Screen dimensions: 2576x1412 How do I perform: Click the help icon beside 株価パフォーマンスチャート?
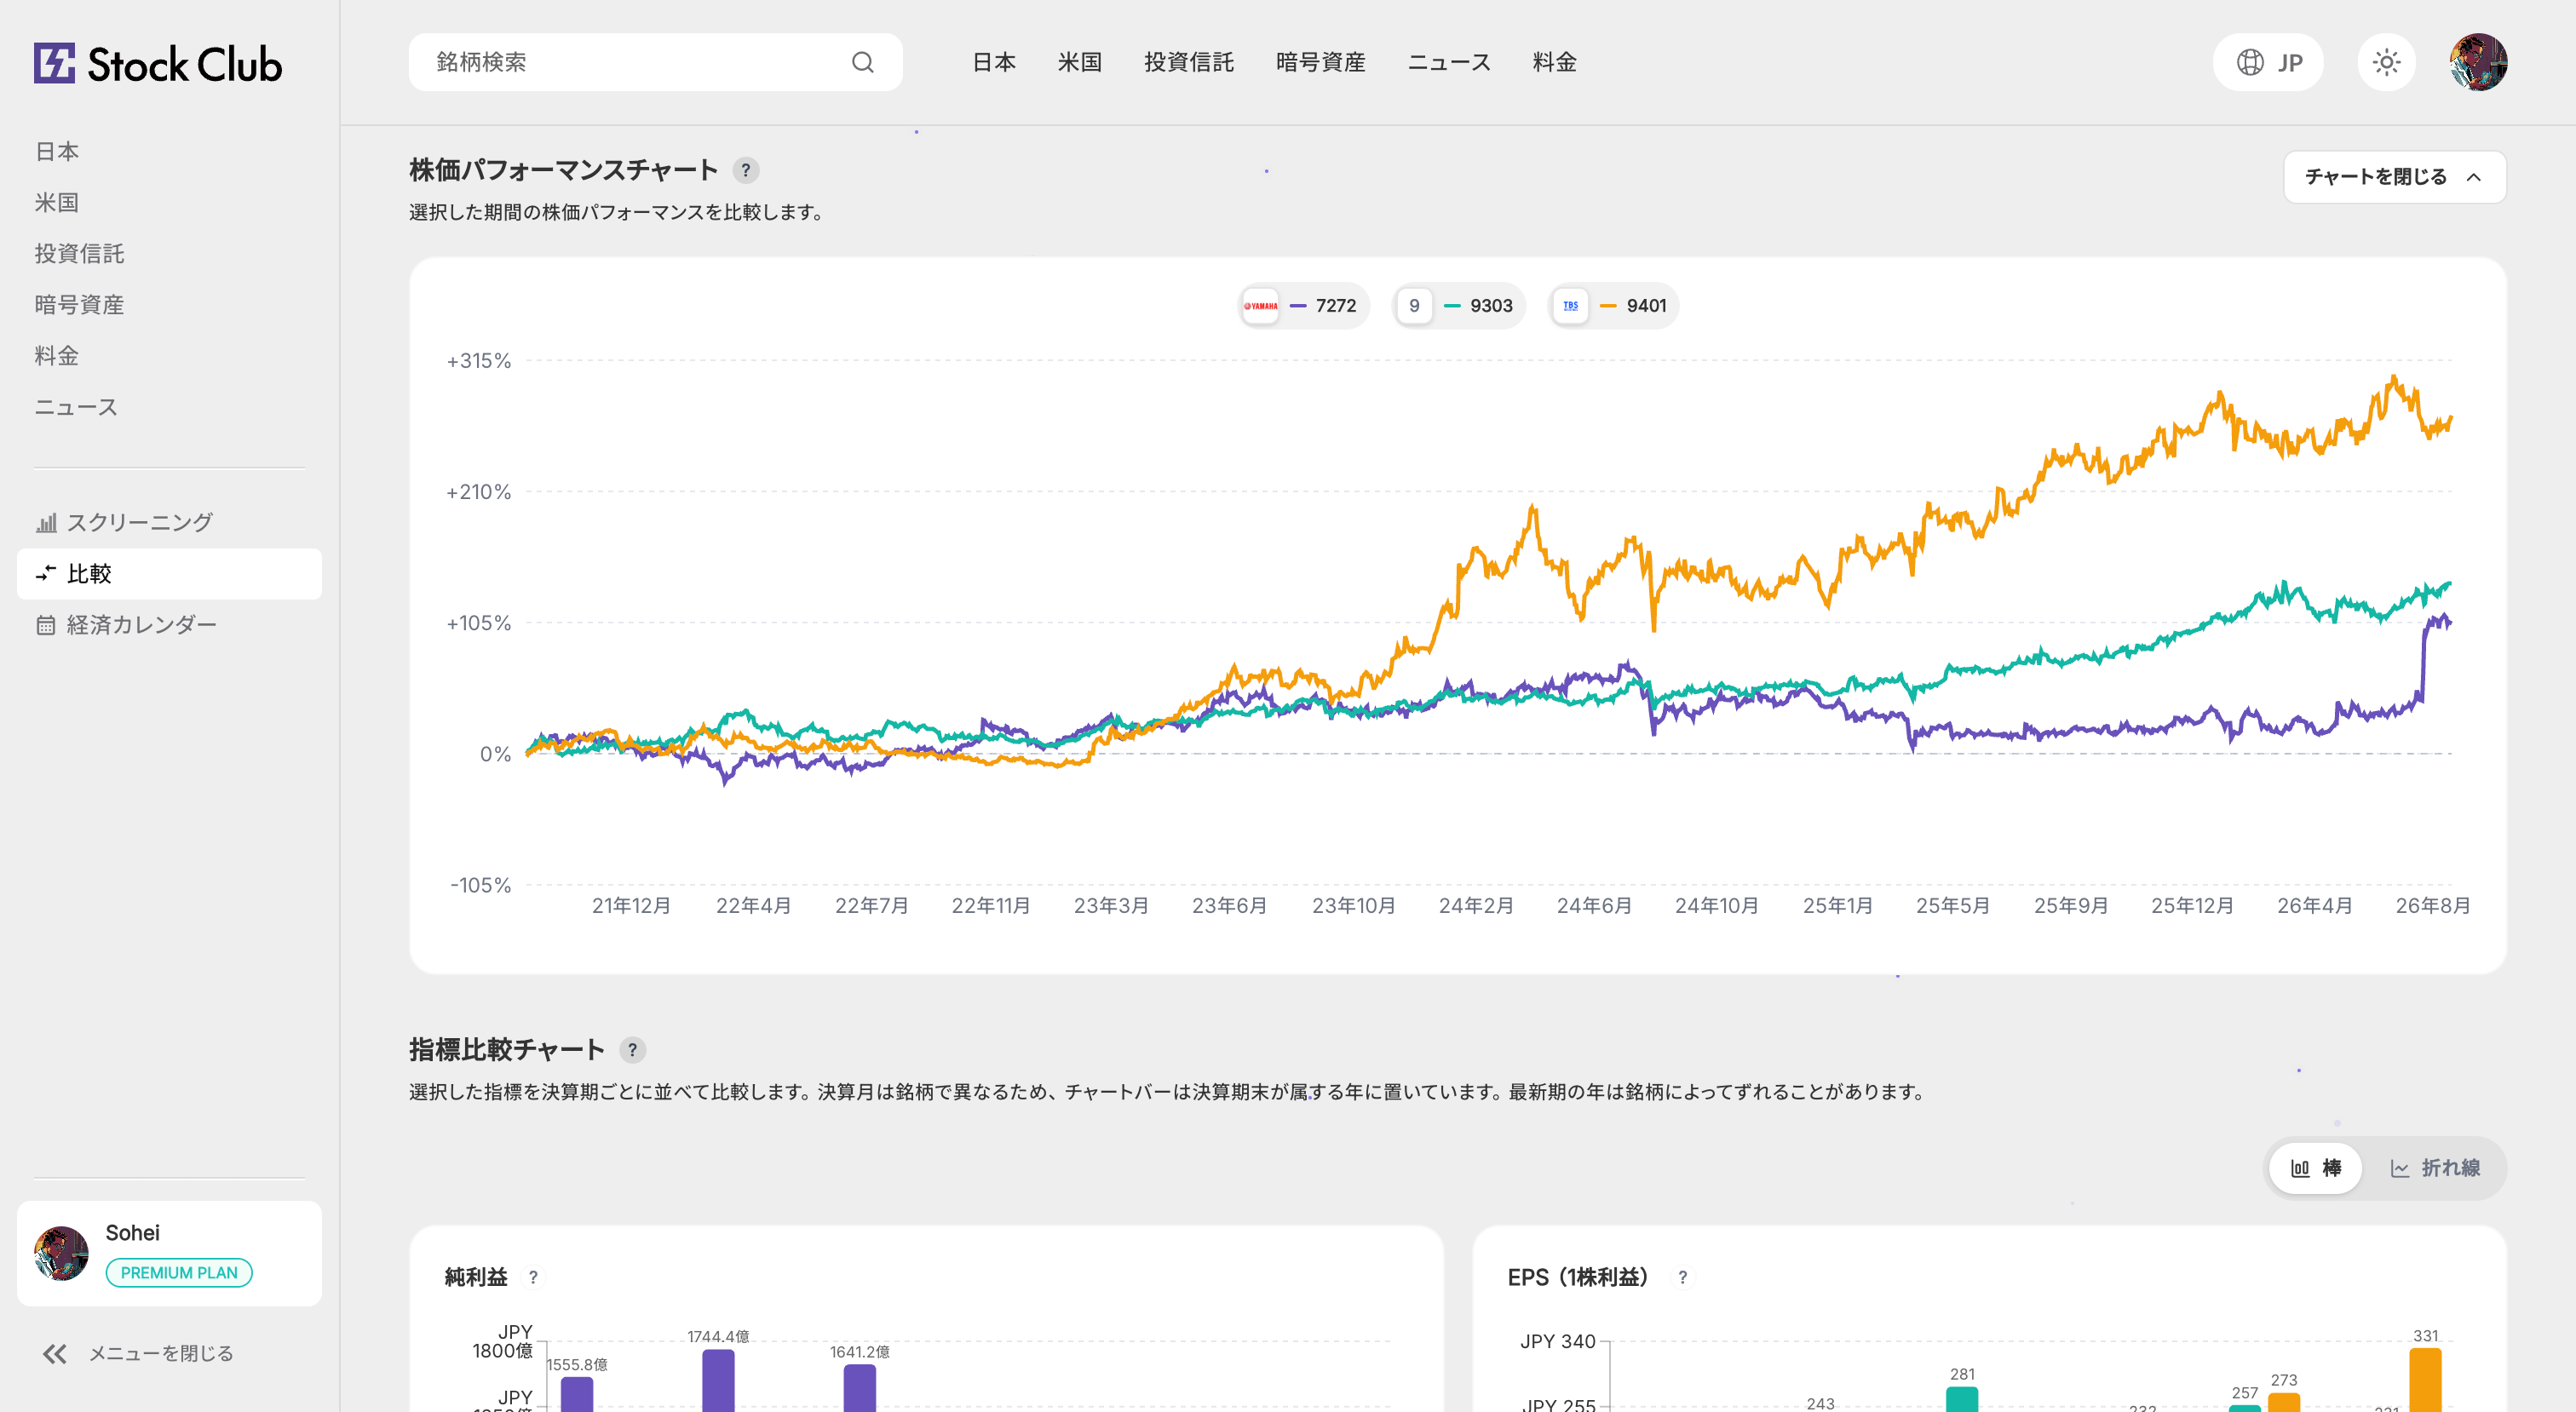745,170
